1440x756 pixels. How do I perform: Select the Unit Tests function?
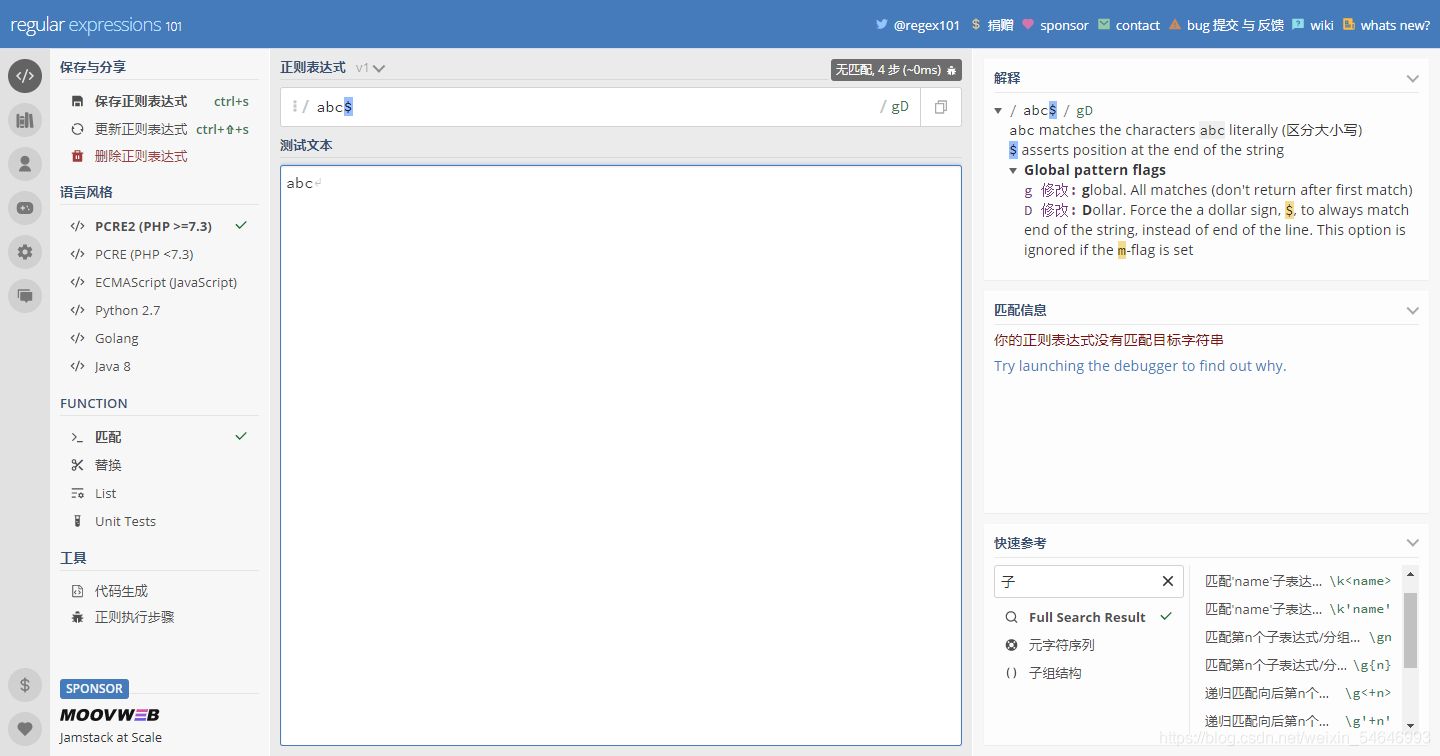pyautogui.click(x=159, y=521)
